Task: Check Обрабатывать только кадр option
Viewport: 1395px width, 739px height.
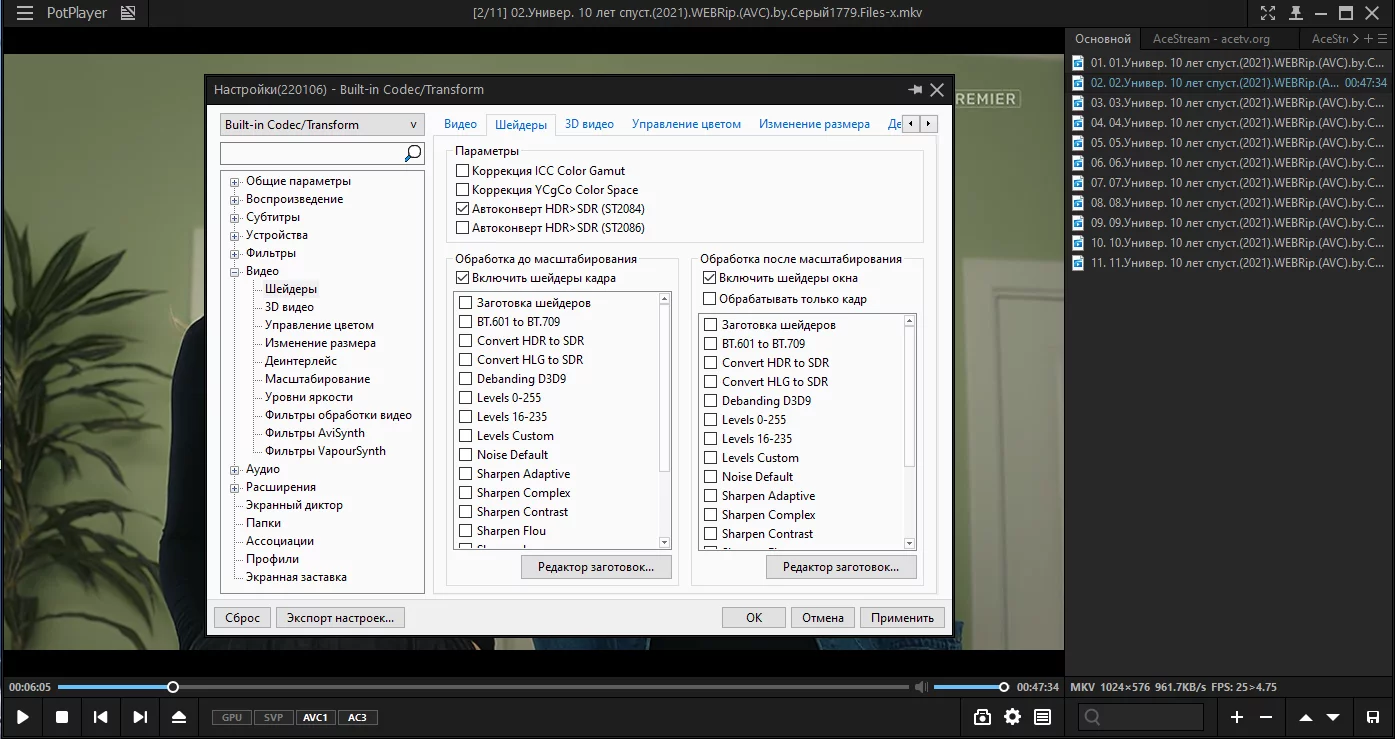Action: [x=710, y=299]
